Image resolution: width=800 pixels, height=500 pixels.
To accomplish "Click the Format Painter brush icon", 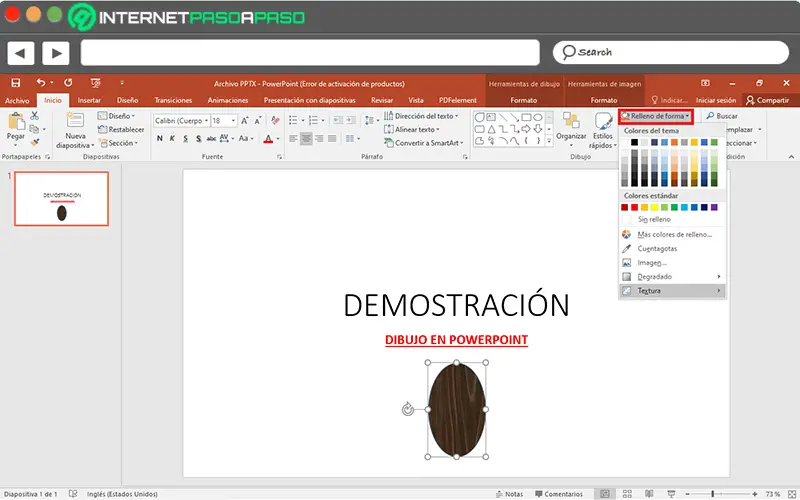I will [35, 143].
